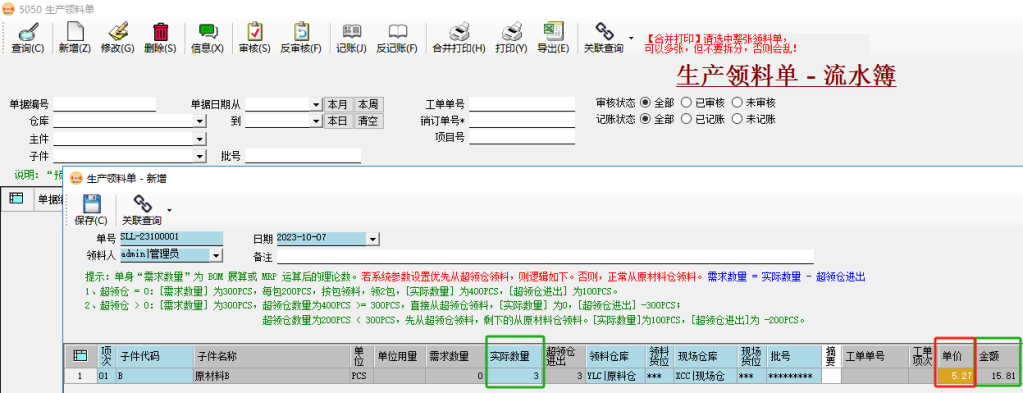The width and height of the screenshot is (1023, 393).
Task: Click the YLC|原料仓 cell
Action: tap(615, 376)
